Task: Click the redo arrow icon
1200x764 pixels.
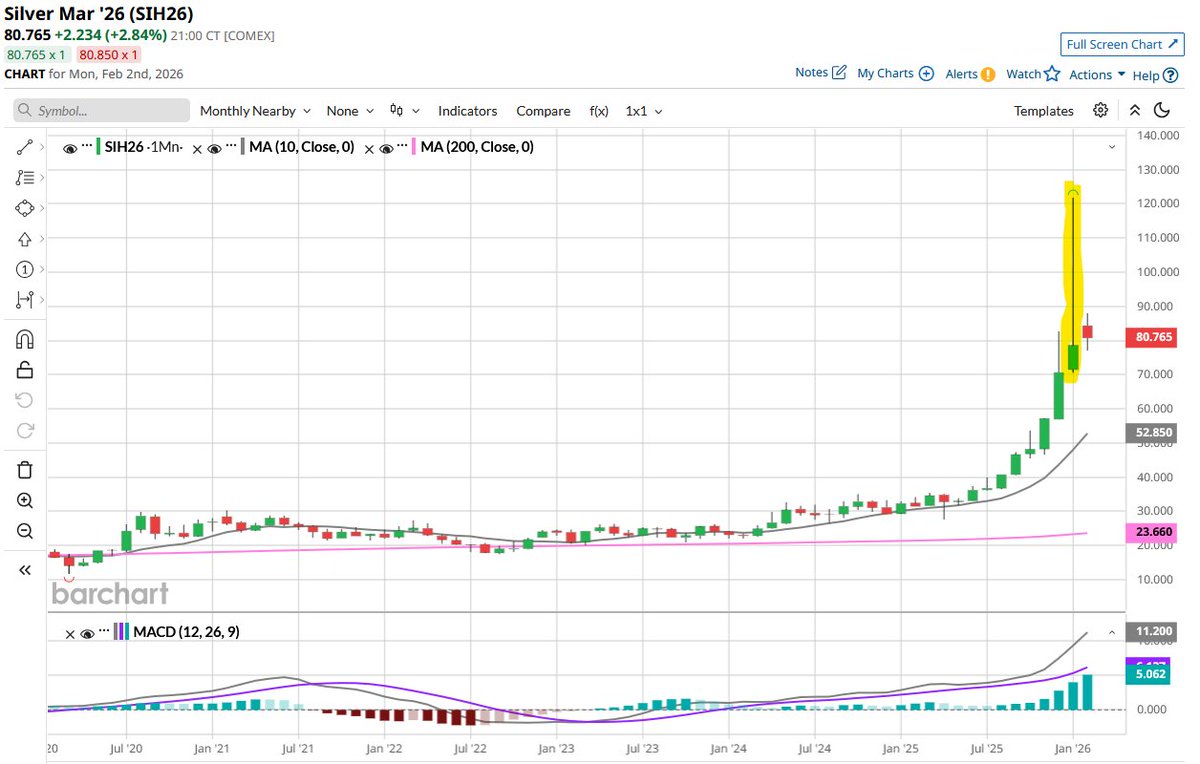Action: click(25, 431)
